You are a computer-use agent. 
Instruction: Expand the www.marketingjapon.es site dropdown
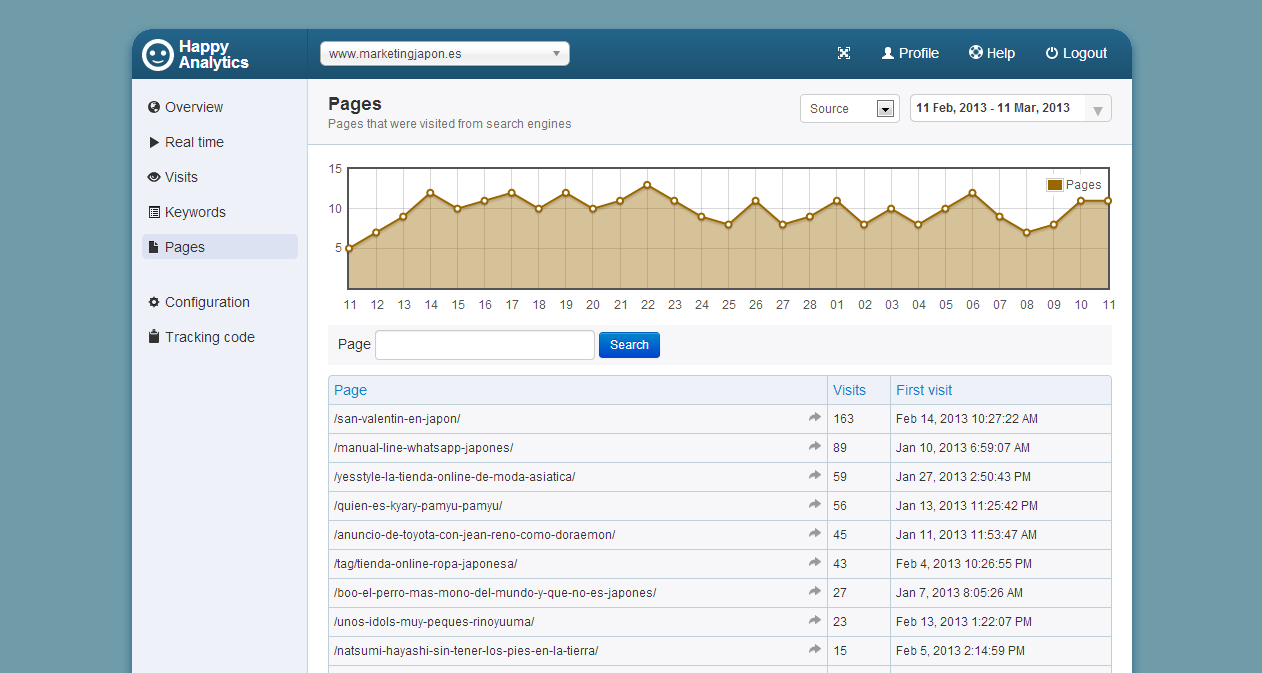pos(444,54)
